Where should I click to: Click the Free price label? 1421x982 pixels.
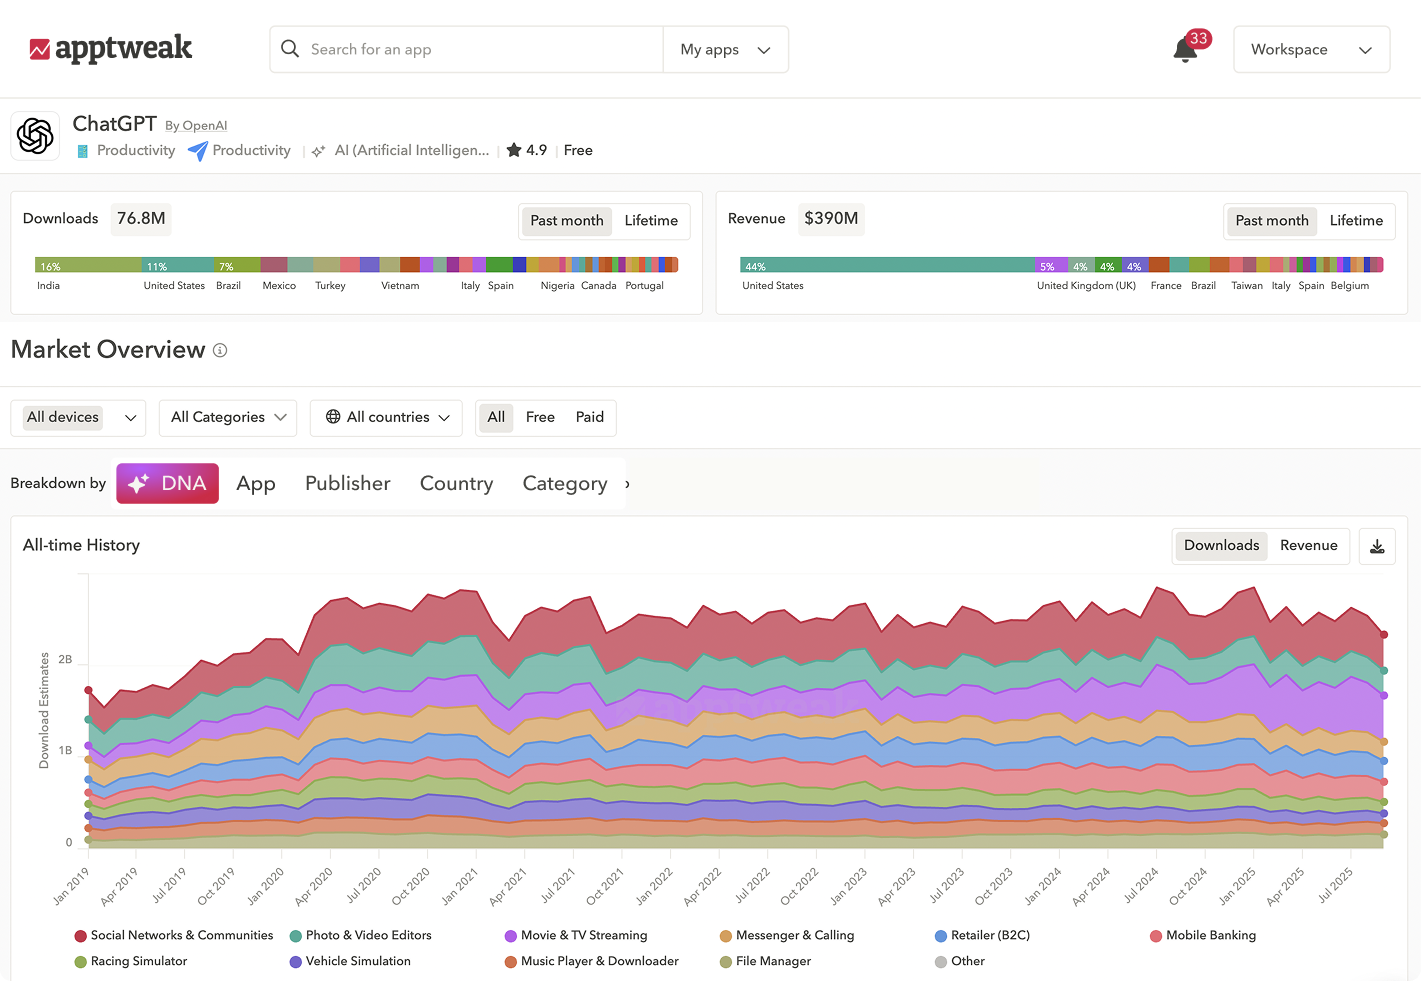pyautogui.click(x=578, y=151)
